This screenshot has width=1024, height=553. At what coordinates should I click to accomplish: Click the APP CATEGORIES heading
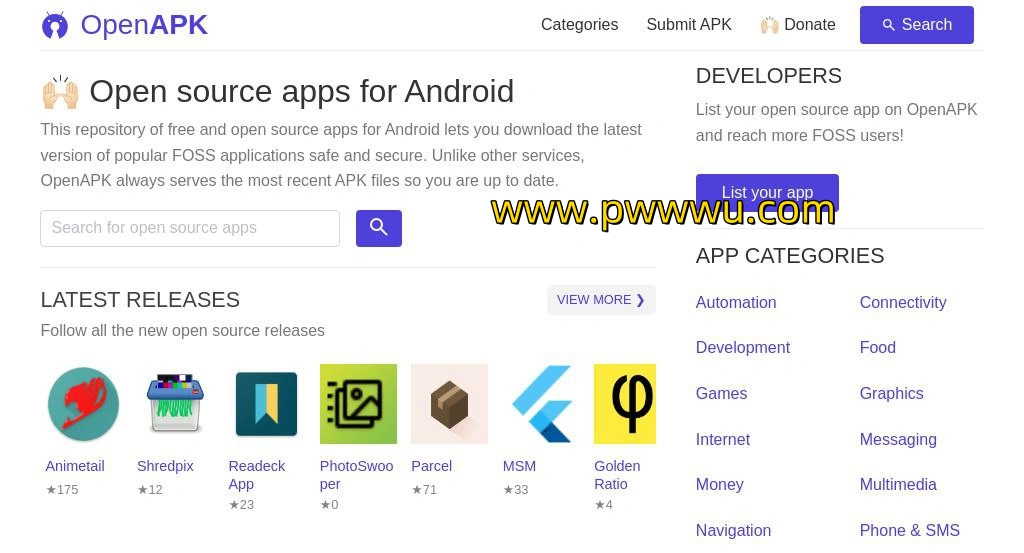tap(790, 256)
